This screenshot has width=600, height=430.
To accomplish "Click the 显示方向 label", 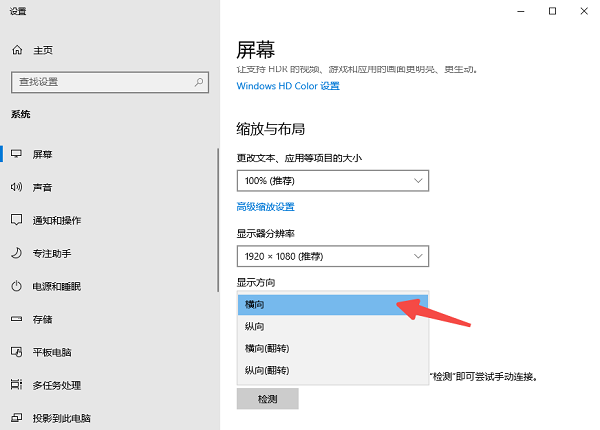I will 256,282.
